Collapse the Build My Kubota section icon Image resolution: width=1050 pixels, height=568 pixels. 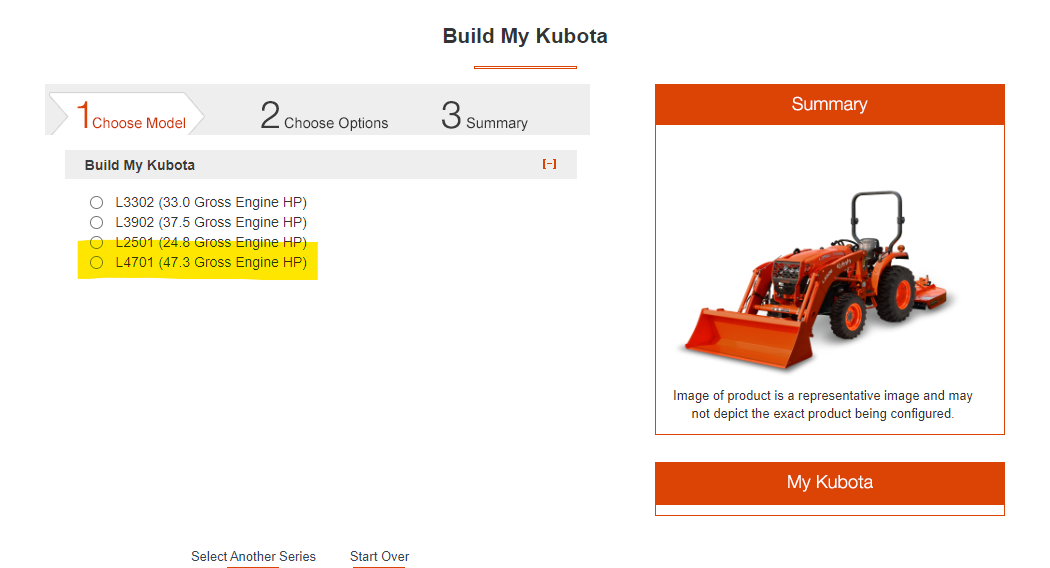pos(549,164)
